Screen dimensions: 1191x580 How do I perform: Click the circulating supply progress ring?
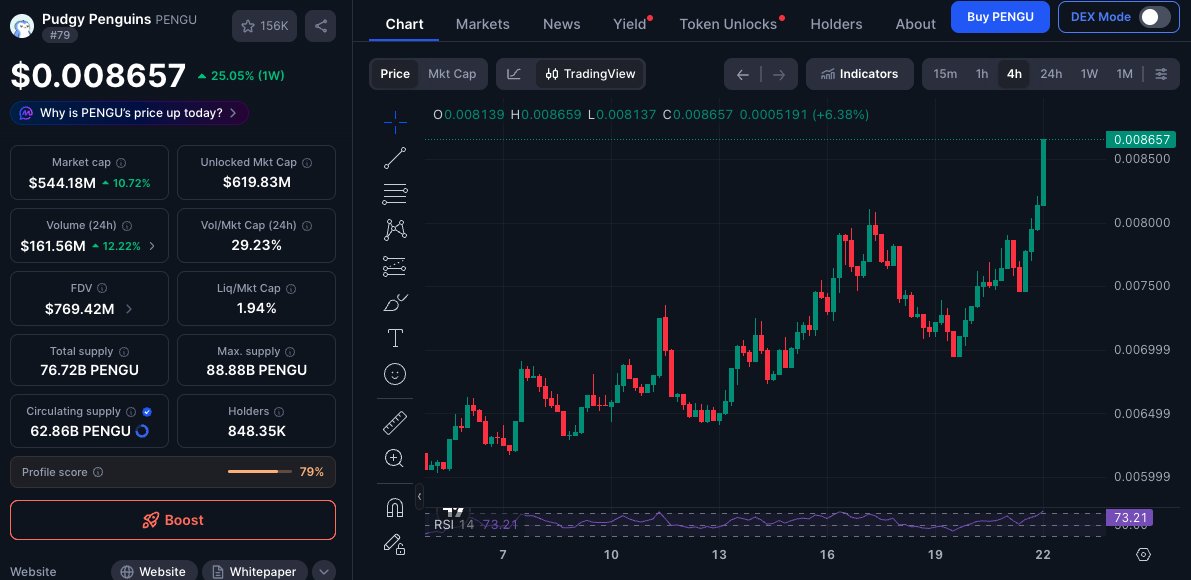click(142, 431)
